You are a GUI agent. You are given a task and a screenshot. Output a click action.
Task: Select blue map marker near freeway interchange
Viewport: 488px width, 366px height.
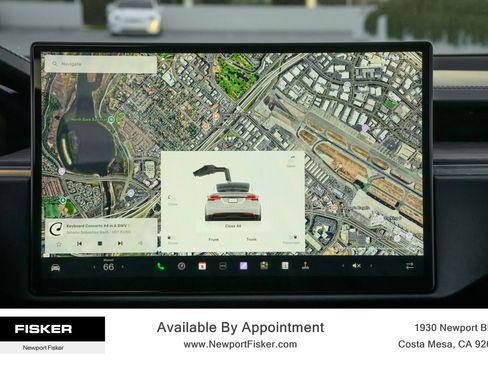[x=131, y=193]
